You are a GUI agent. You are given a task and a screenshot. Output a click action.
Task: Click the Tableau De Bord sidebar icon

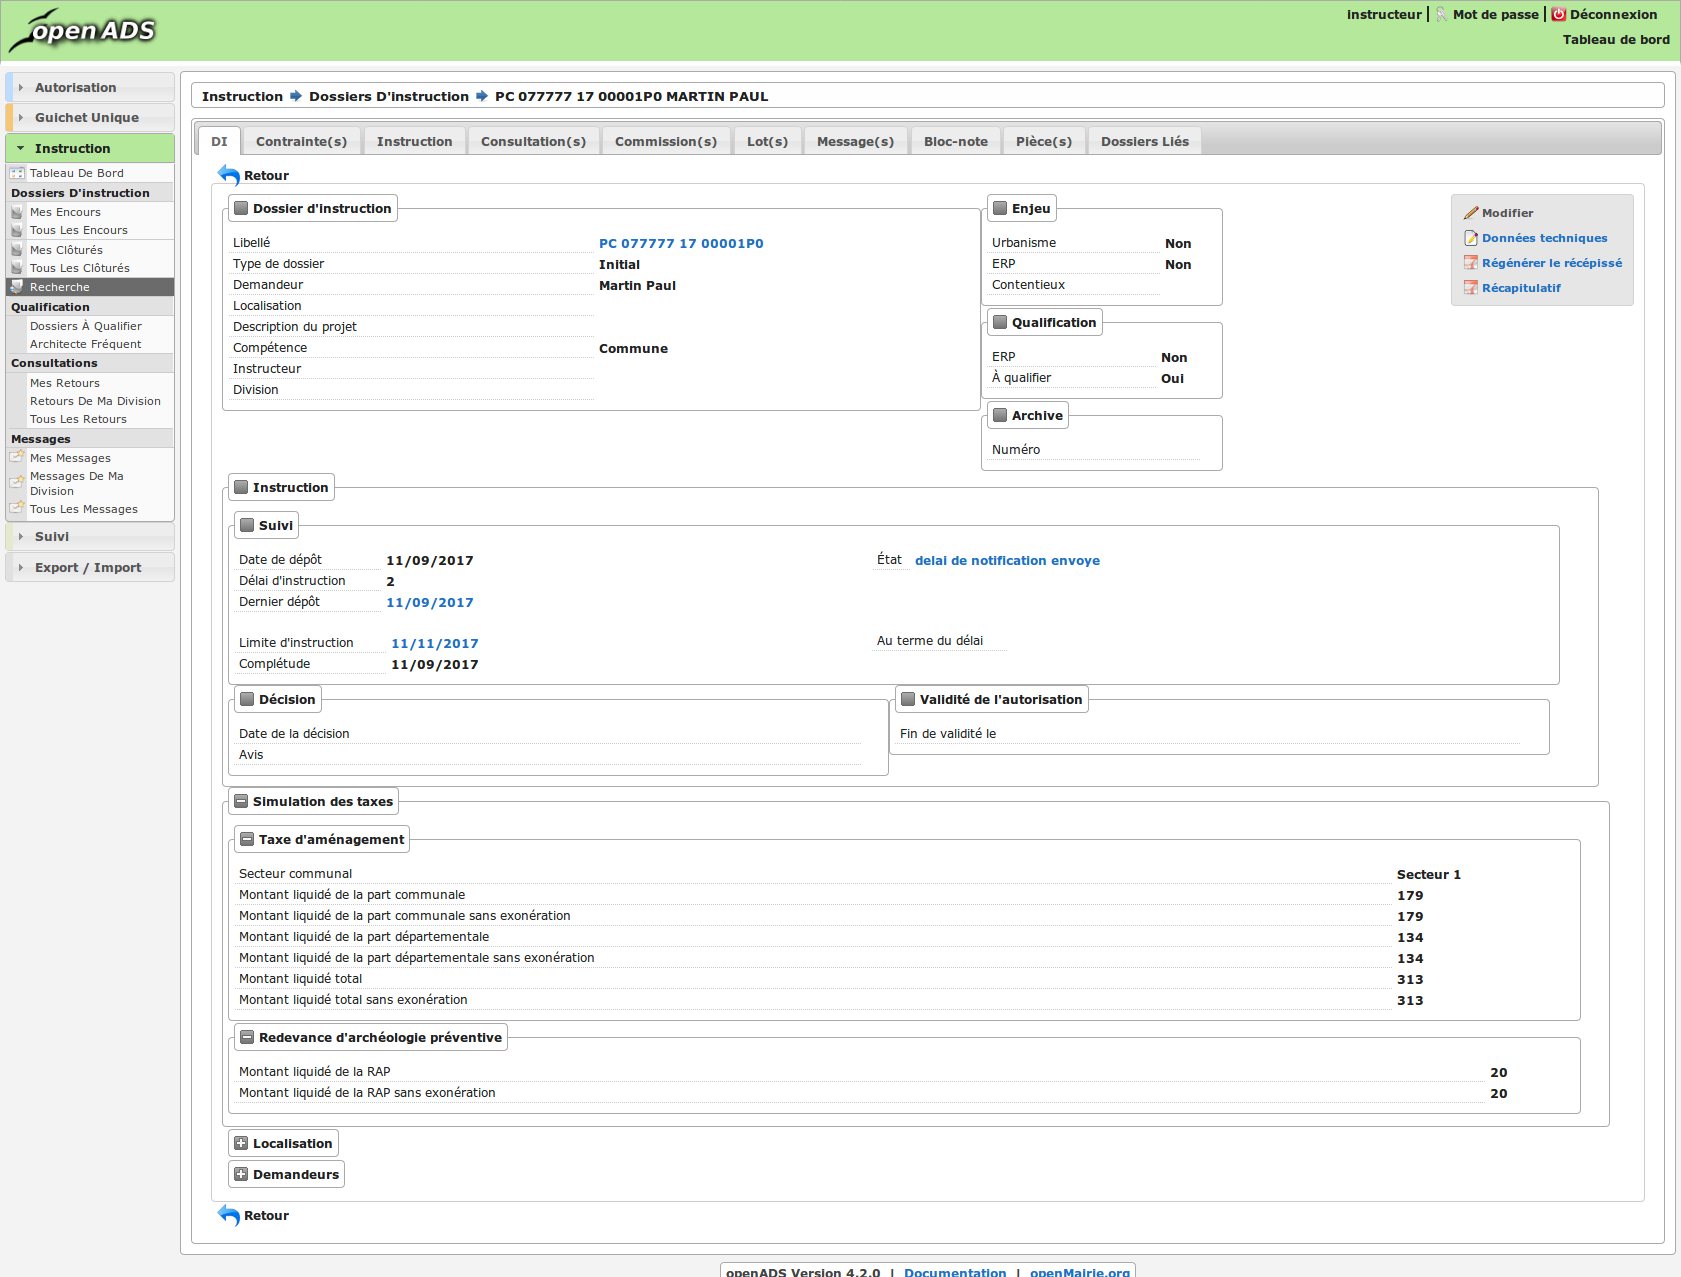[17, 173]
